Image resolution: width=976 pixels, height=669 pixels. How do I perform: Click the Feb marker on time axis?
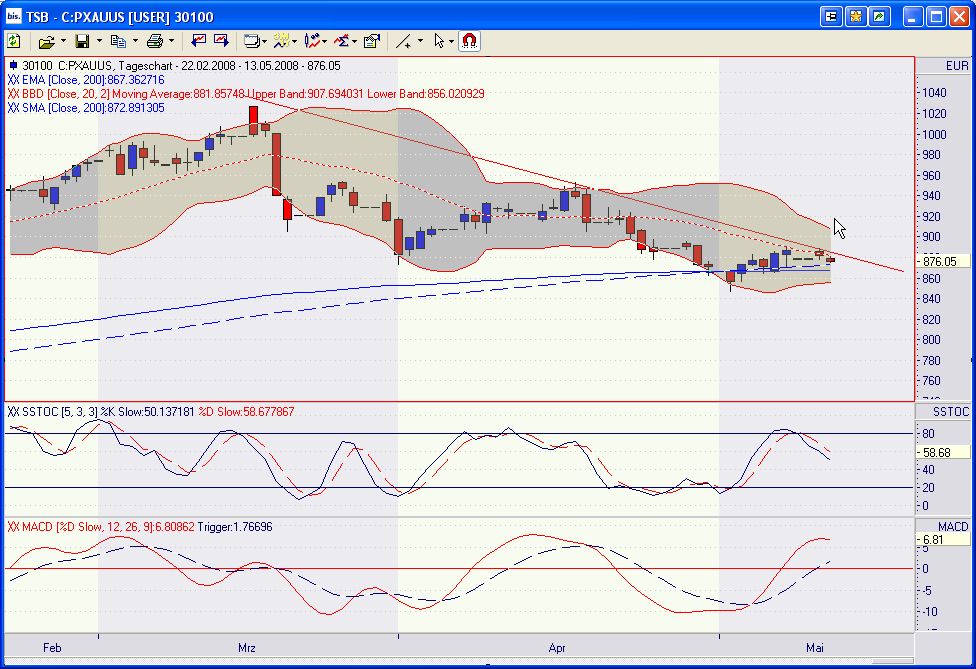pyautogui.click(x=52, y=648)
